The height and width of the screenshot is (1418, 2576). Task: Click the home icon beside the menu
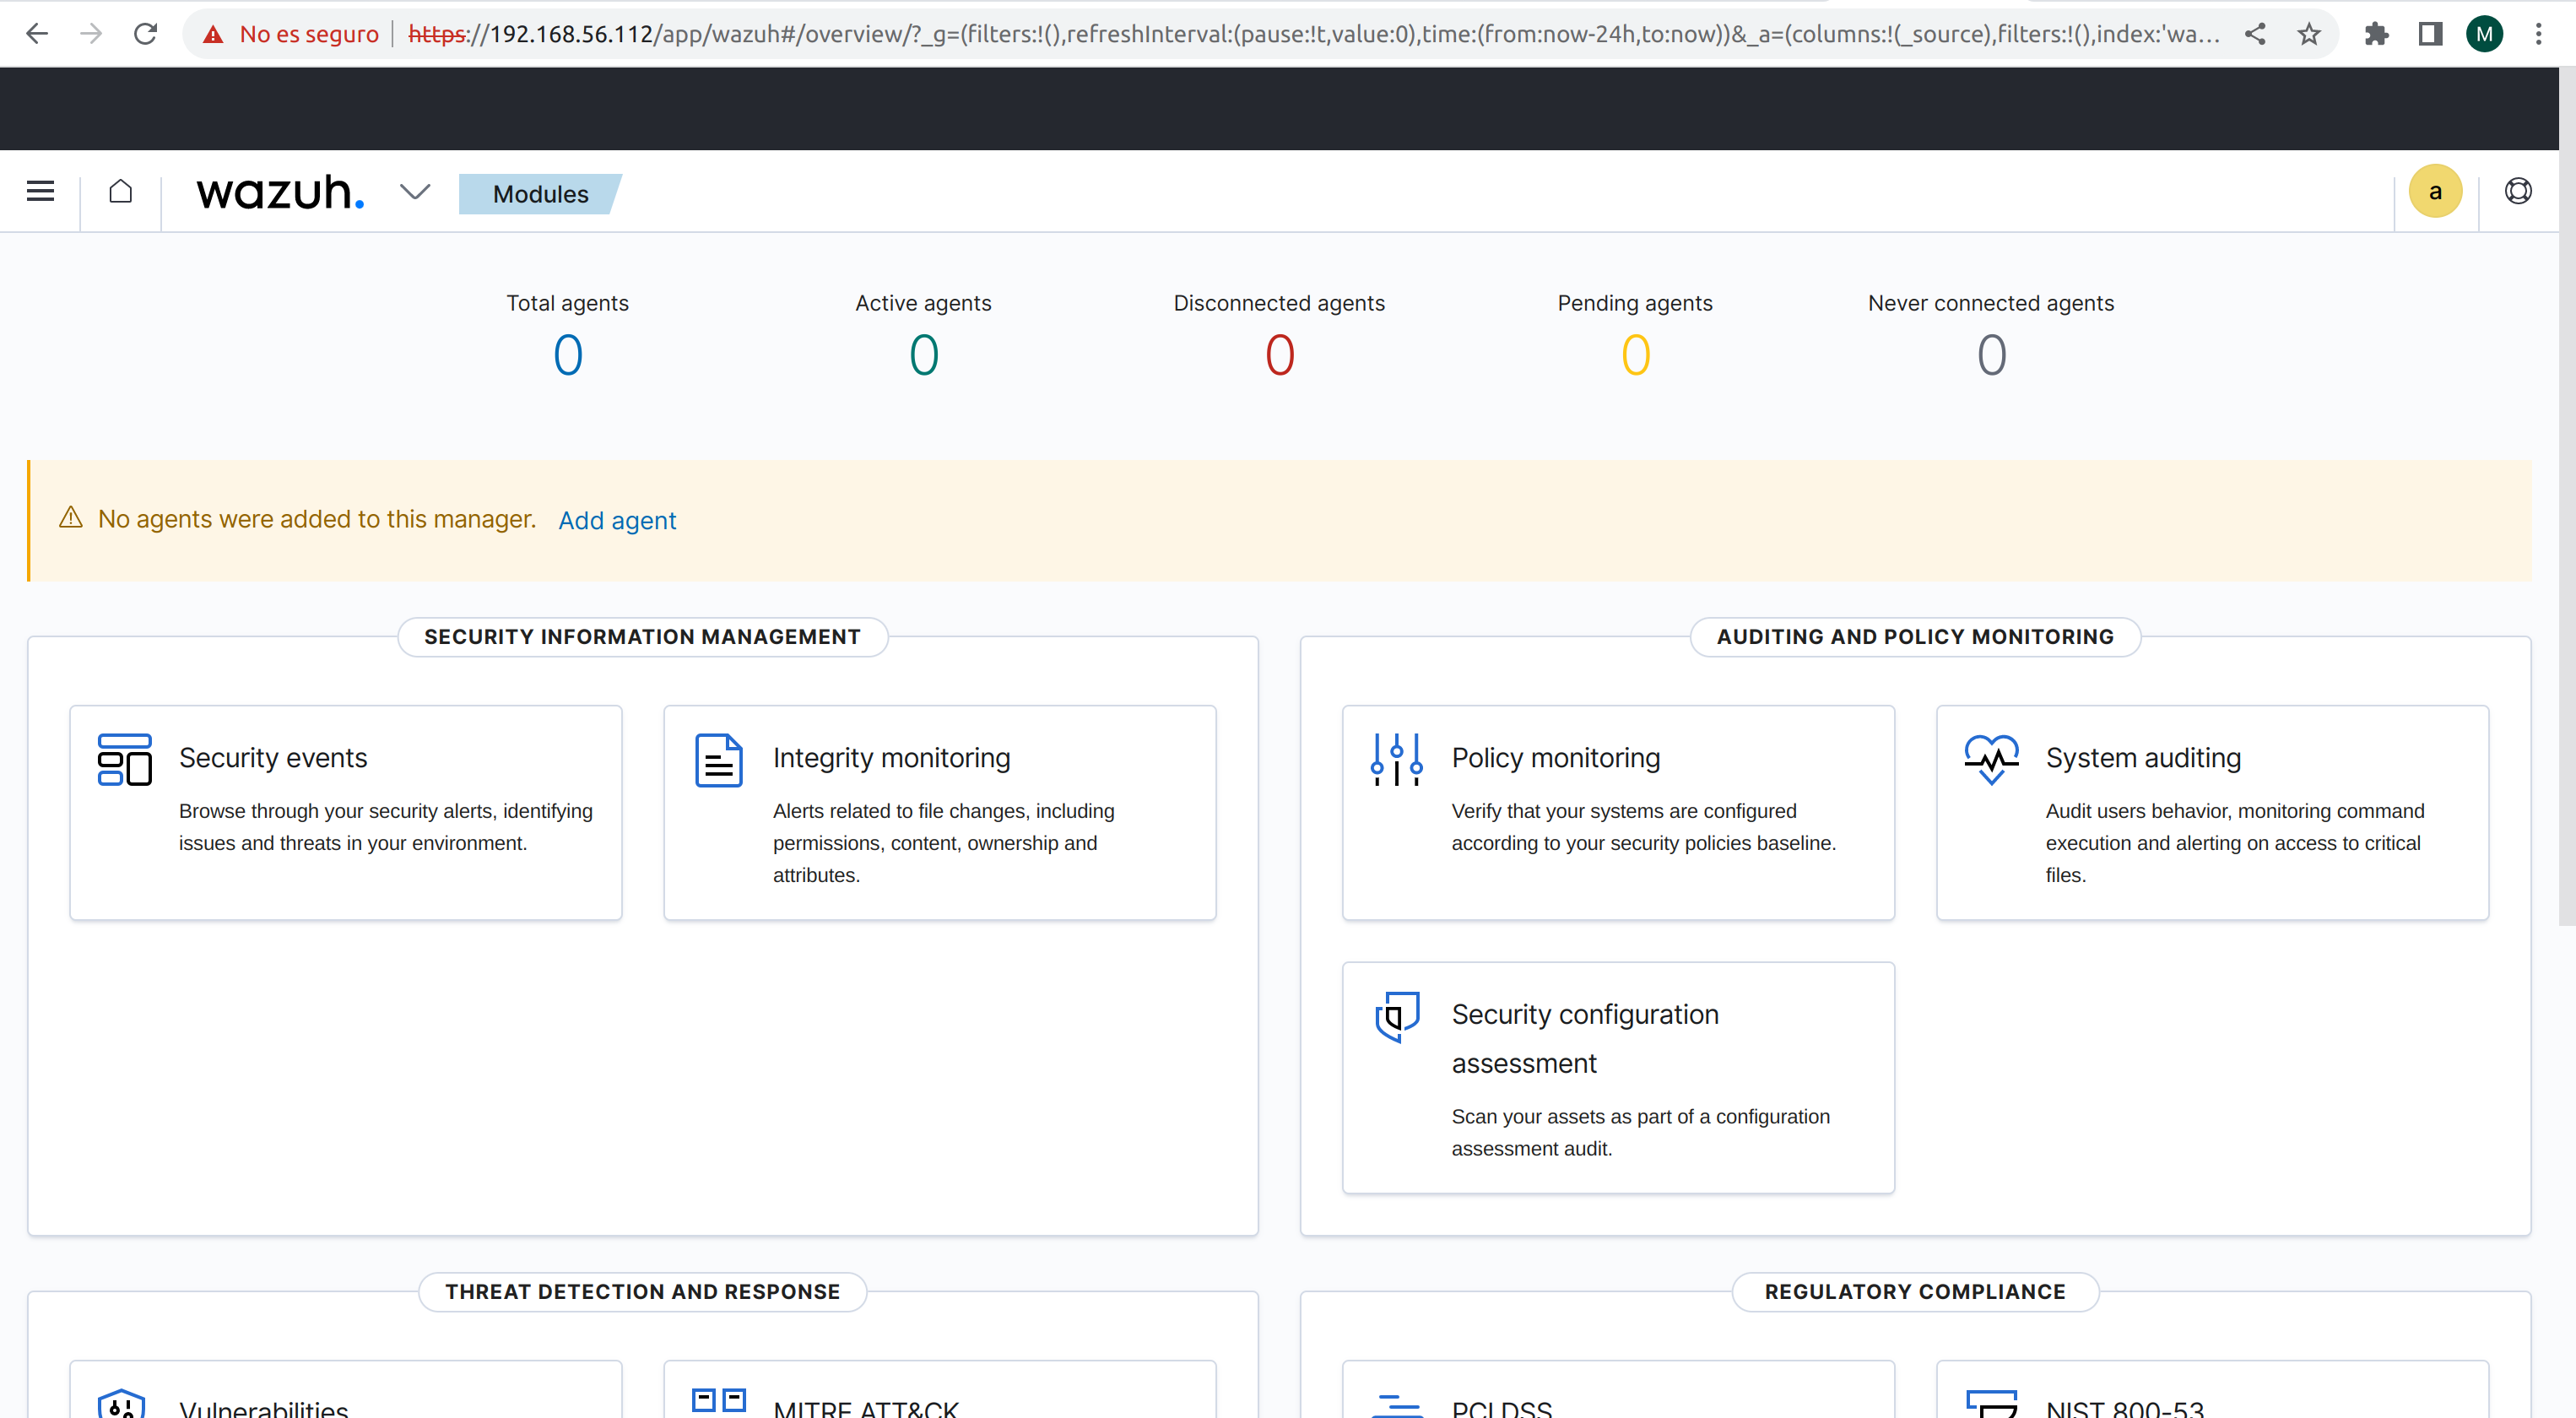pos(120,191)
